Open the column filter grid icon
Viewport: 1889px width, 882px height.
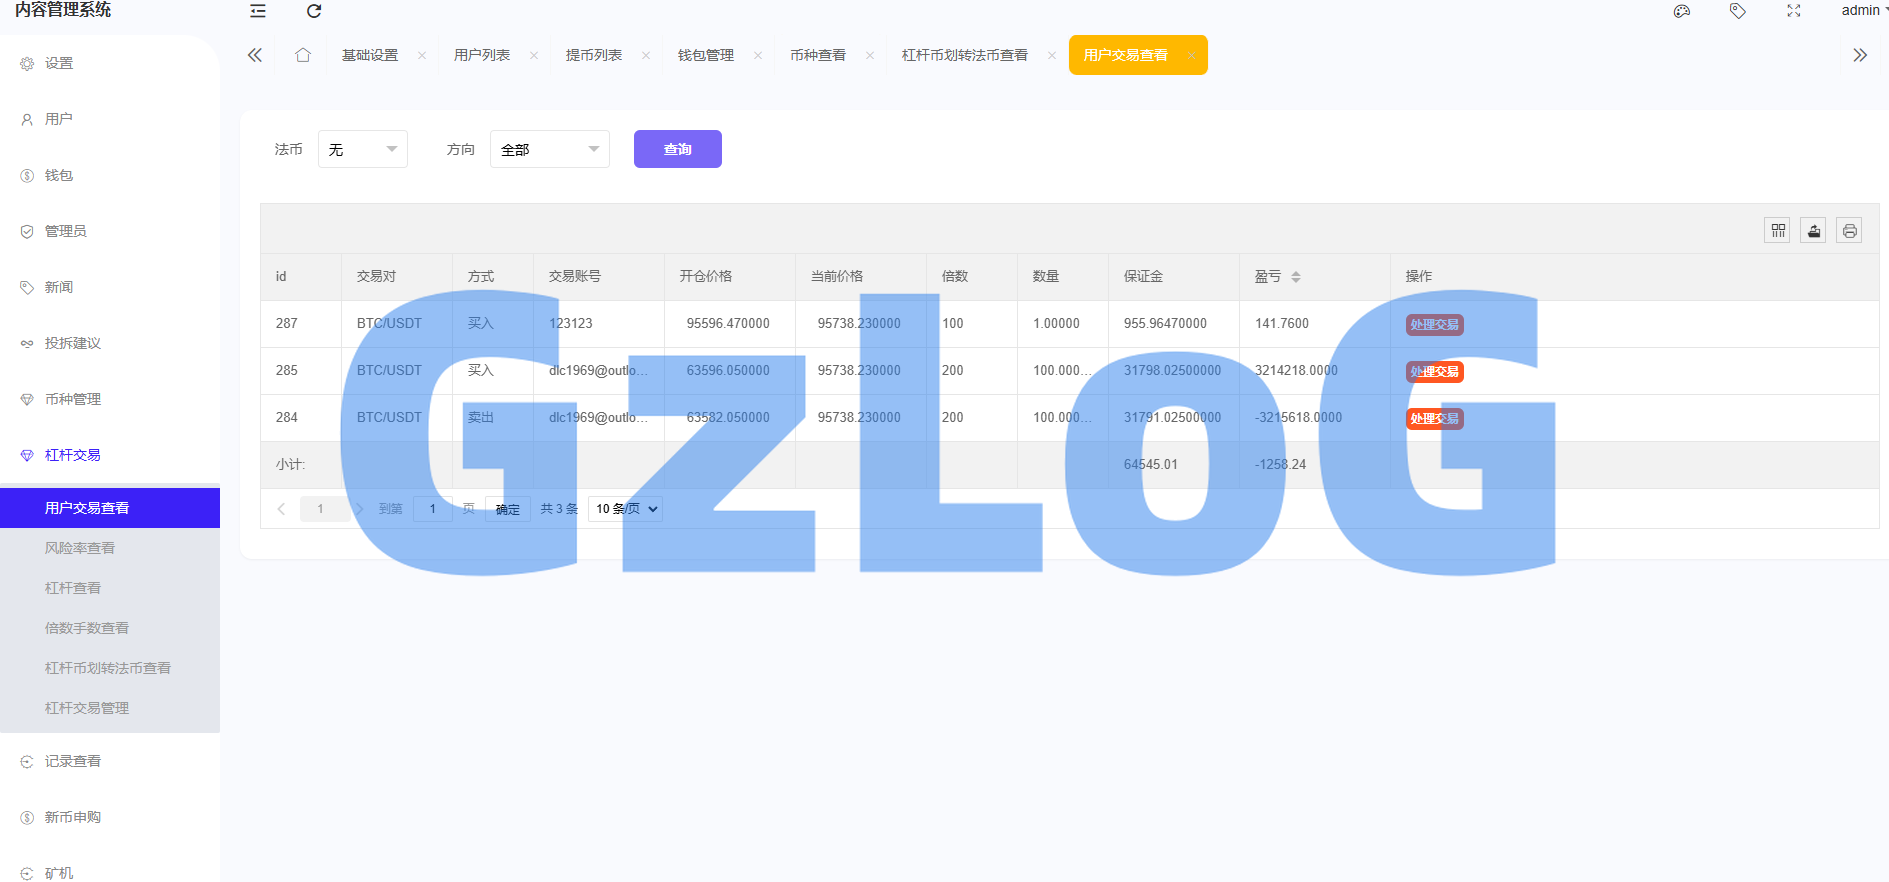1777,231
